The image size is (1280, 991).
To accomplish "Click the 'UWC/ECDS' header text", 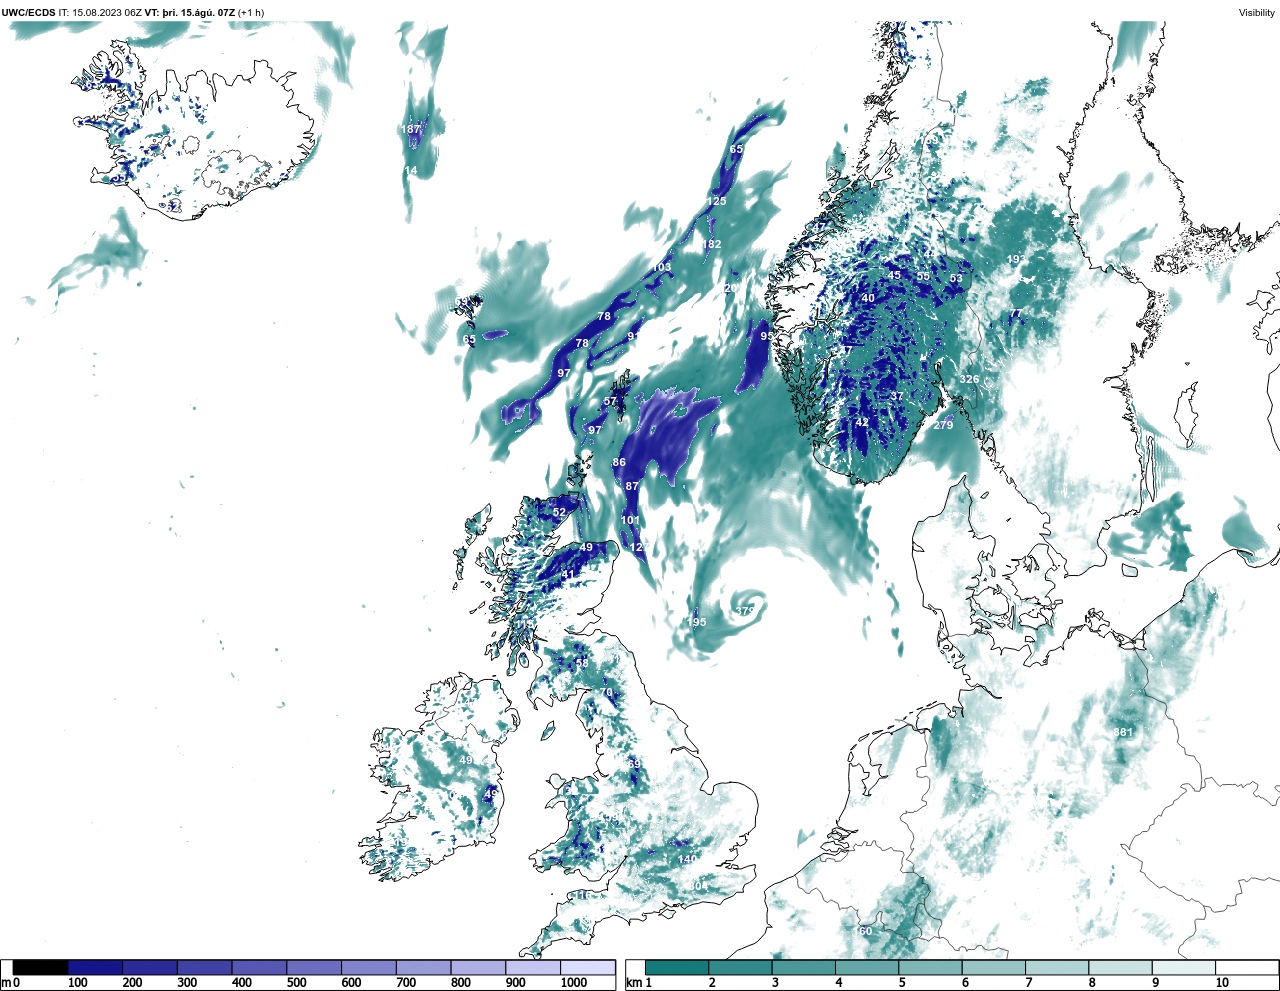I will (28, 12).
